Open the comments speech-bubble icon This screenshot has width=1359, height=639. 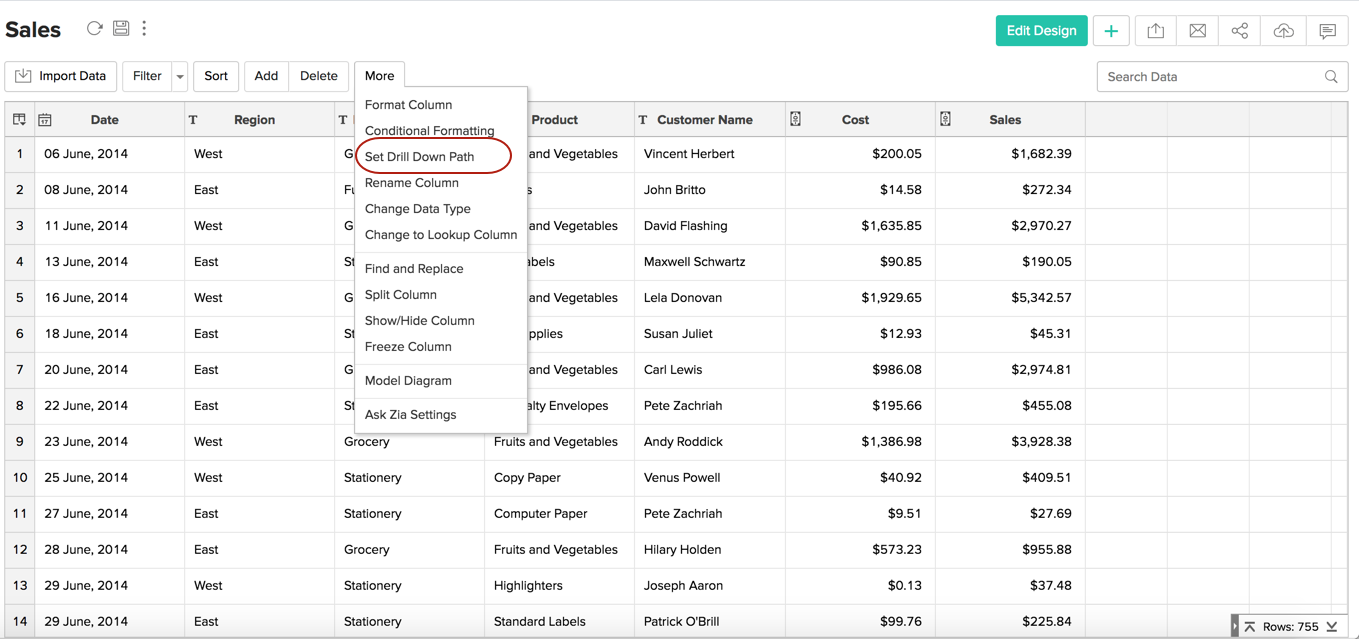(1327, 31)
